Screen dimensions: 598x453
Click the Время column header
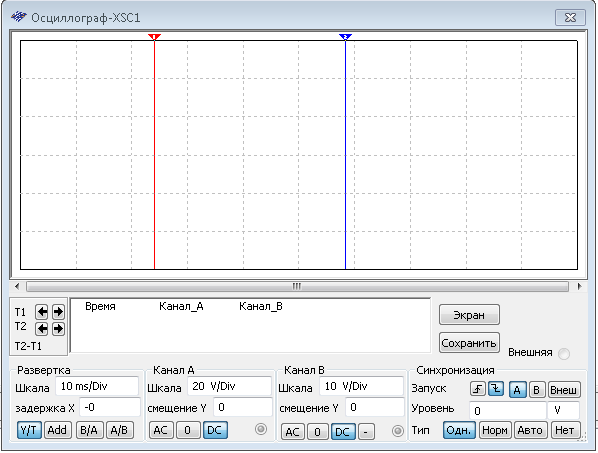click(100, 306)
